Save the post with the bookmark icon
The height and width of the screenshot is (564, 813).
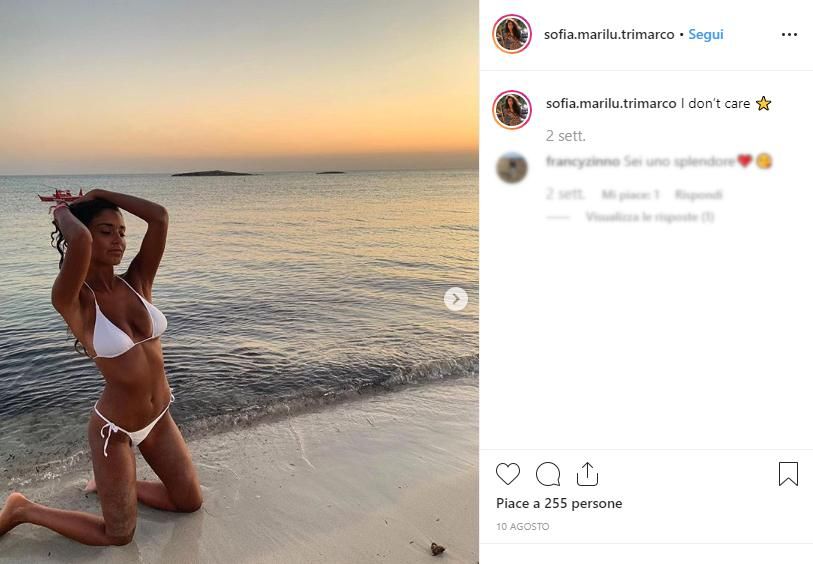pos(788,474)
